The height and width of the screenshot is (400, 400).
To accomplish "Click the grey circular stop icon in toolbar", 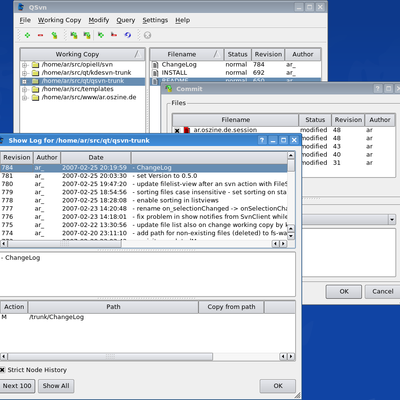I will (x=147, y=35).
